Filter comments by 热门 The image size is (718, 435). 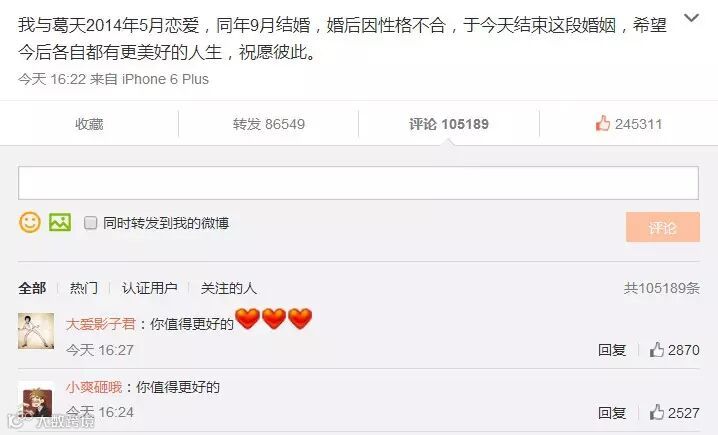tap(84, 288)
